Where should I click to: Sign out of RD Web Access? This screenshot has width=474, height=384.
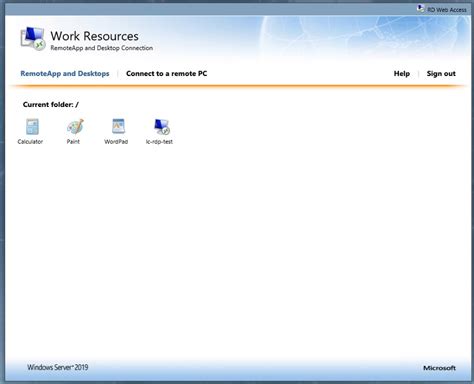(x=441, y=74)
